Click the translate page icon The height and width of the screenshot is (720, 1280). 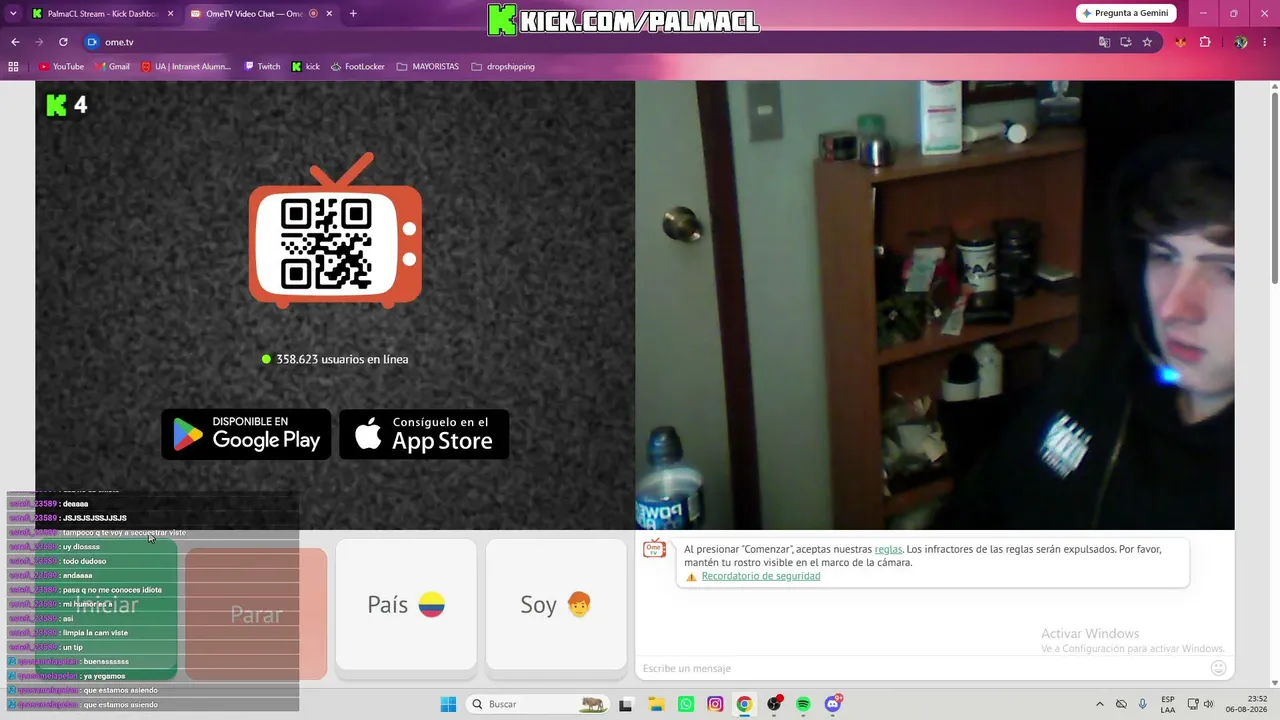(x=1104, y=42)
